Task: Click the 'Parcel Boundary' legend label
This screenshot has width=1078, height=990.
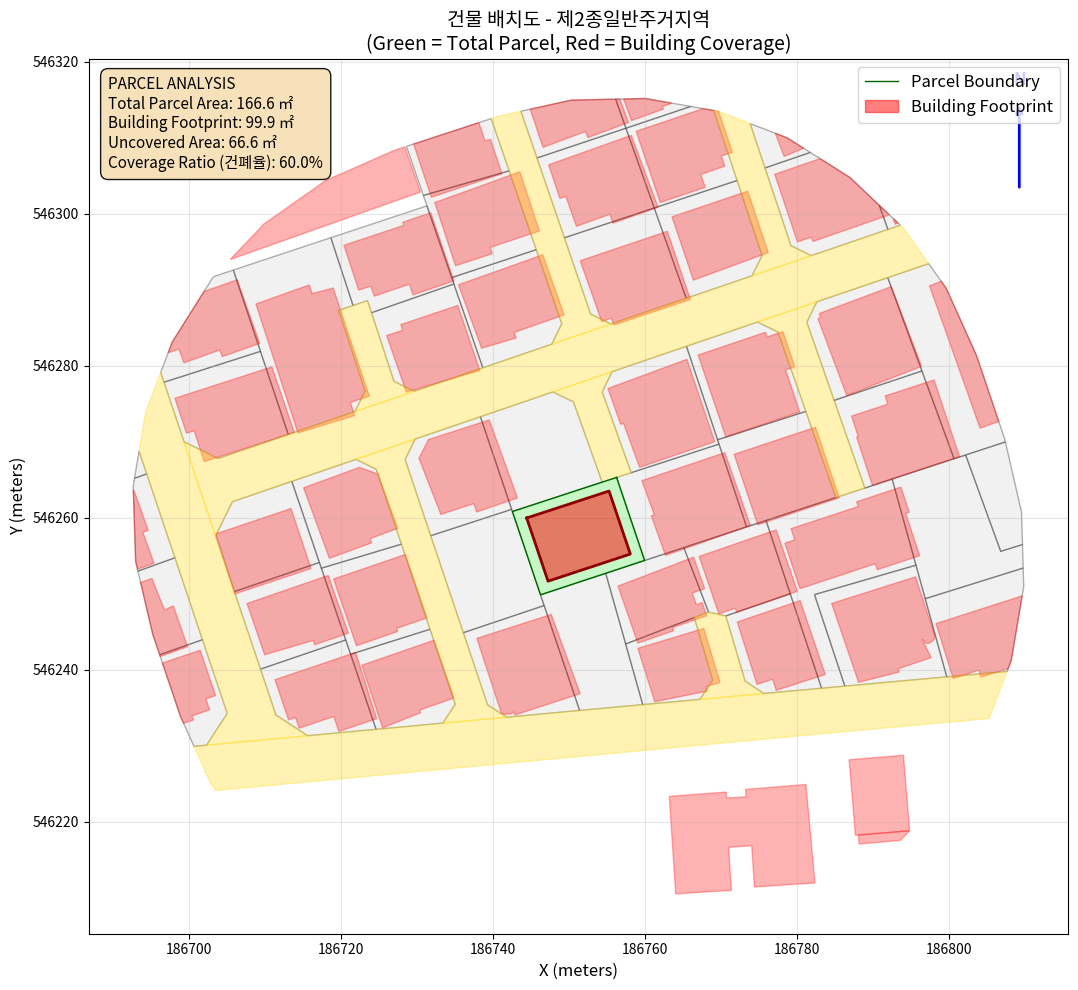Action: [x=975, y=82]
